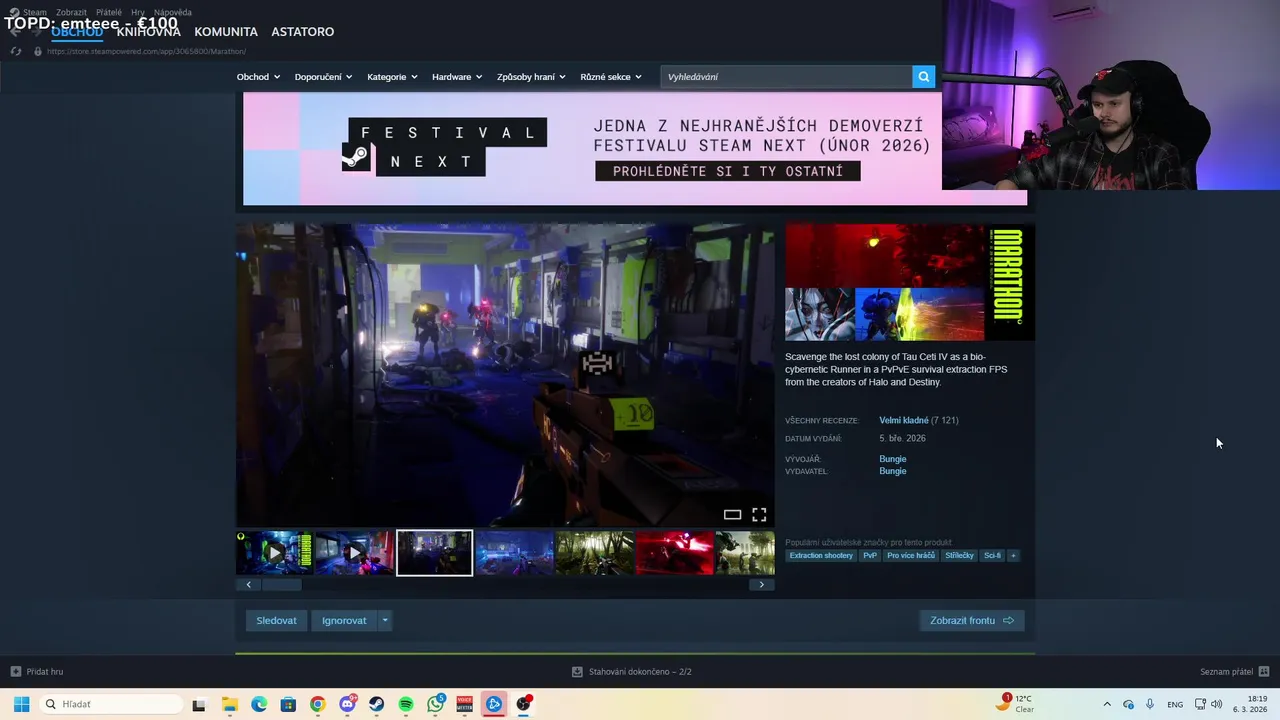Image resolution: width=1280 pixels, height=720 pixels.
Task: Open the weather widget showing 12°C
Action: [1015, 703]
